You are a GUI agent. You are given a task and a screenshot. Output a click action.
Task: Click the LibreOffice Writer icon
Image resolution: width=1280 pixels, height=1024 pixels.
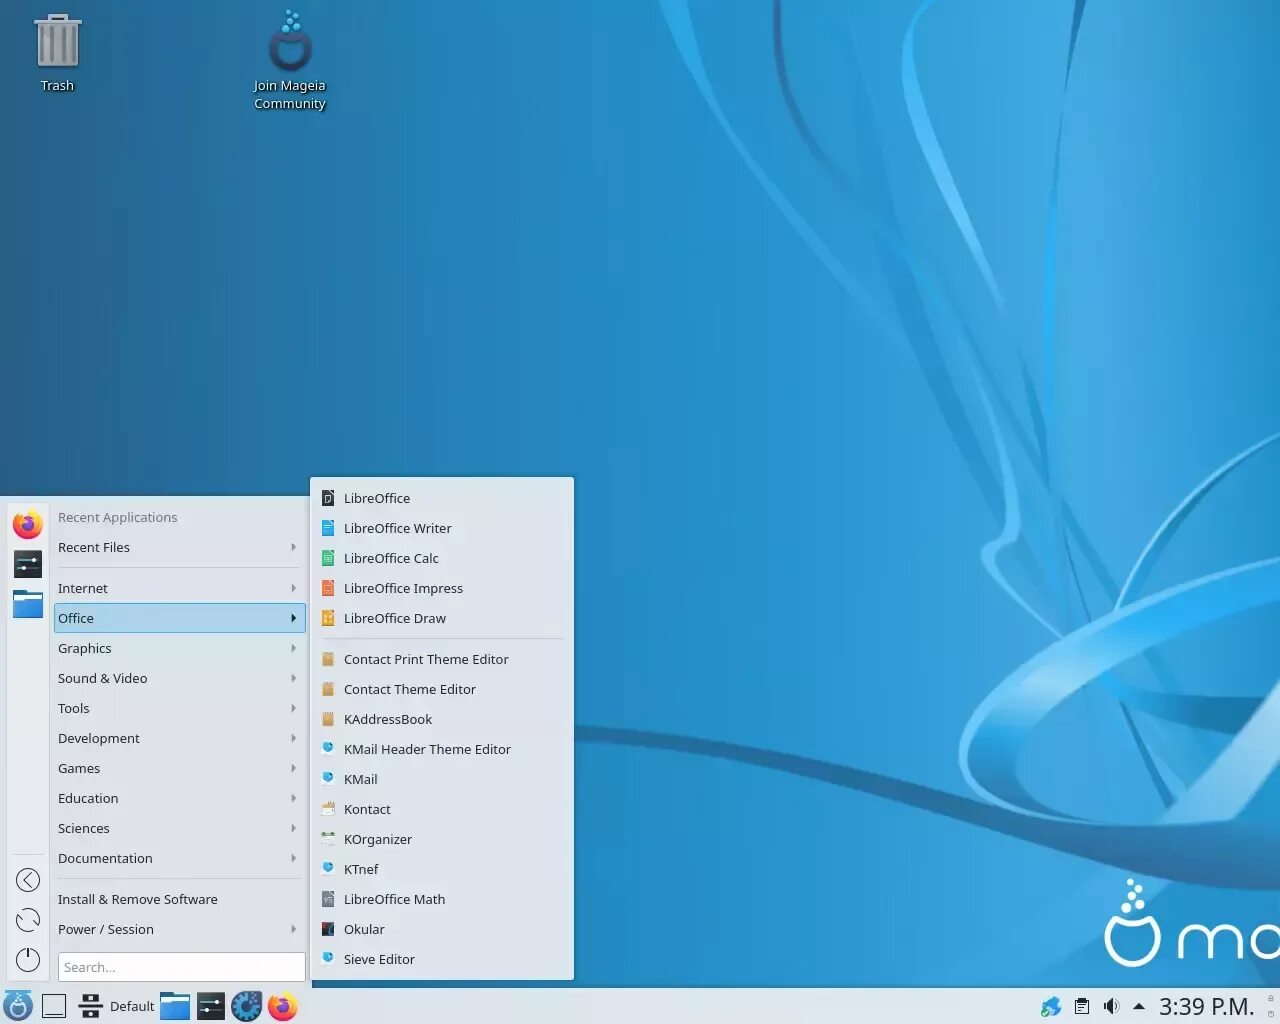[x=328, y=528]
